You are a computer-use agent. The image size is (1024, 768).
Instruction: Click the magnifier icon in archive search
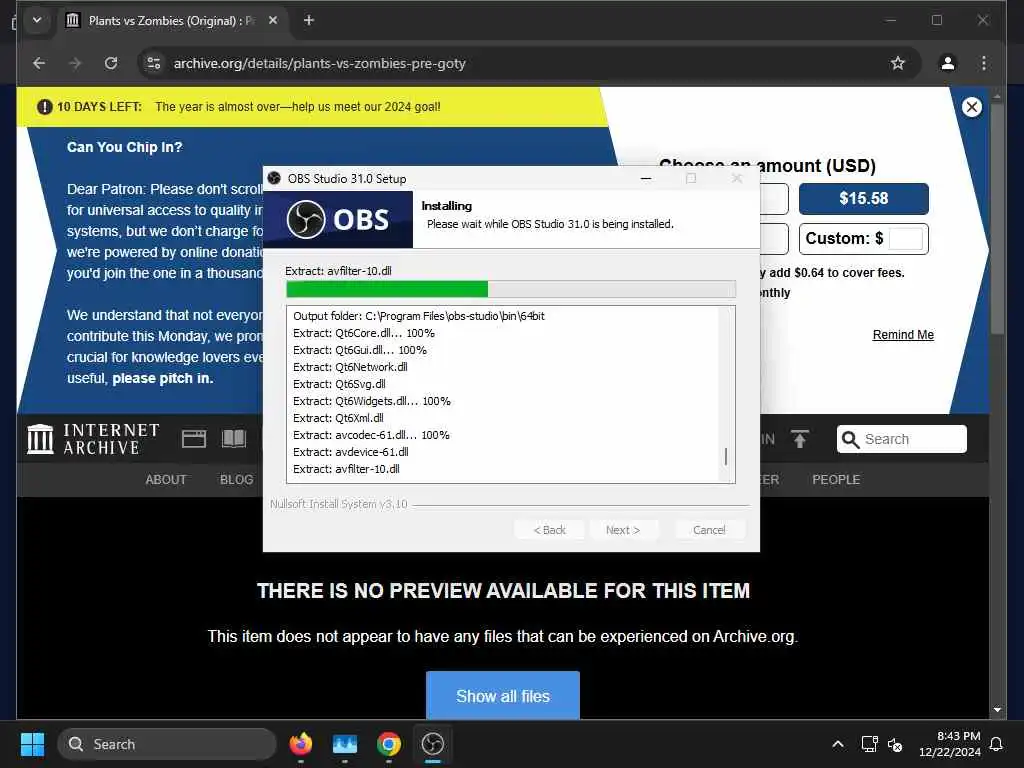click(x=850, y=440)
